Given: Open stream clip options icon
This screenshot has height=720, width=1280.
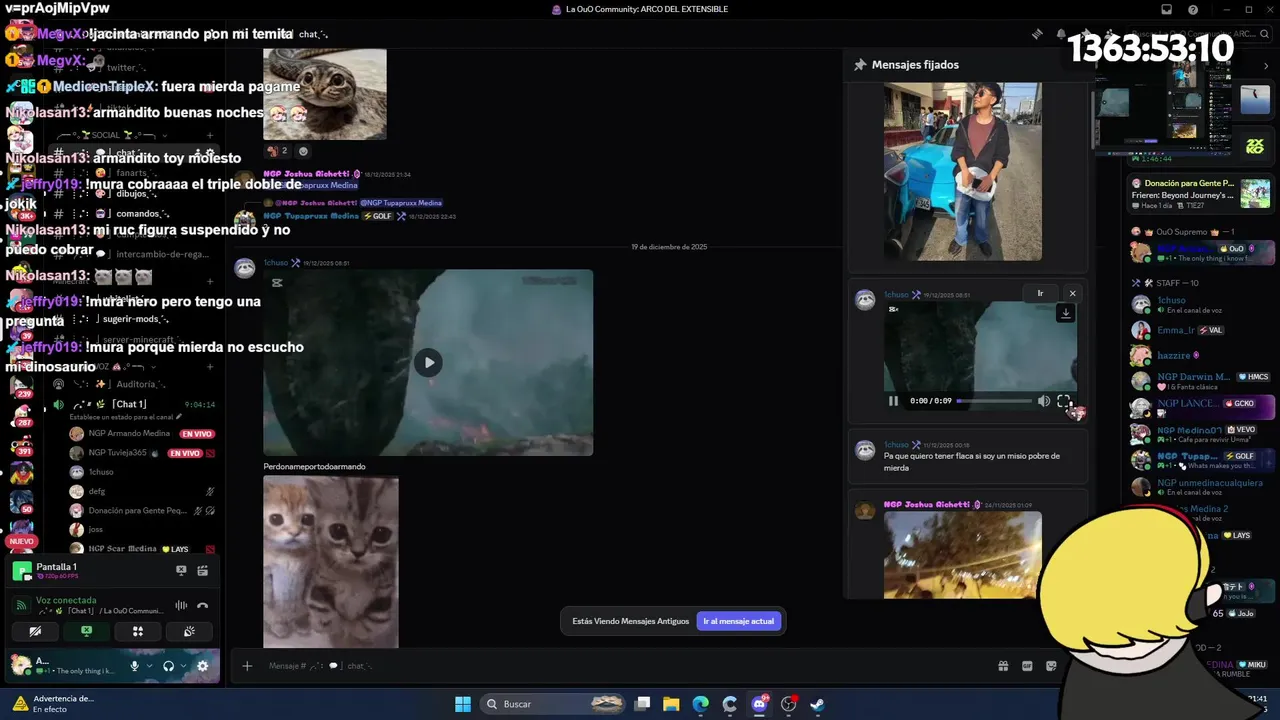Looking at the screenshot, I should (202, 571).
